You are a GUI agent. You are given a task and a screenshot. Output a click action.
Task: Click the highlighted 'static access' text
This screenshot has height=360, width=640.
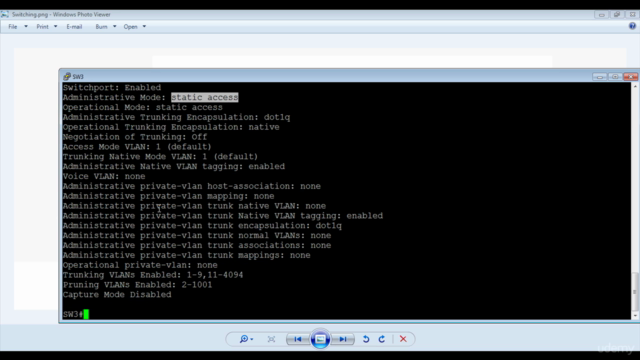[x=204, y=97]
